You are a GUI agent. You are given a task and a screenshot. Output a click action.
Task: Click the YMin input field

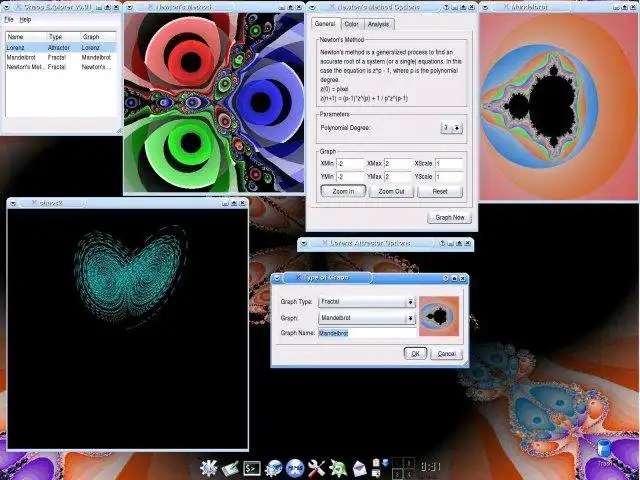pos(350,177)
